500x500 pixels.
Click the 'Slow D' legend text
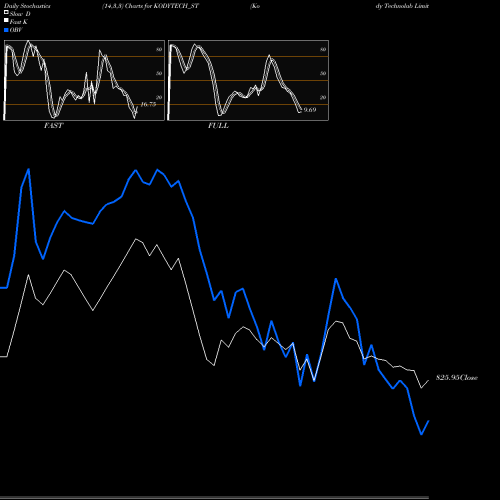click(x=20, y=14)
